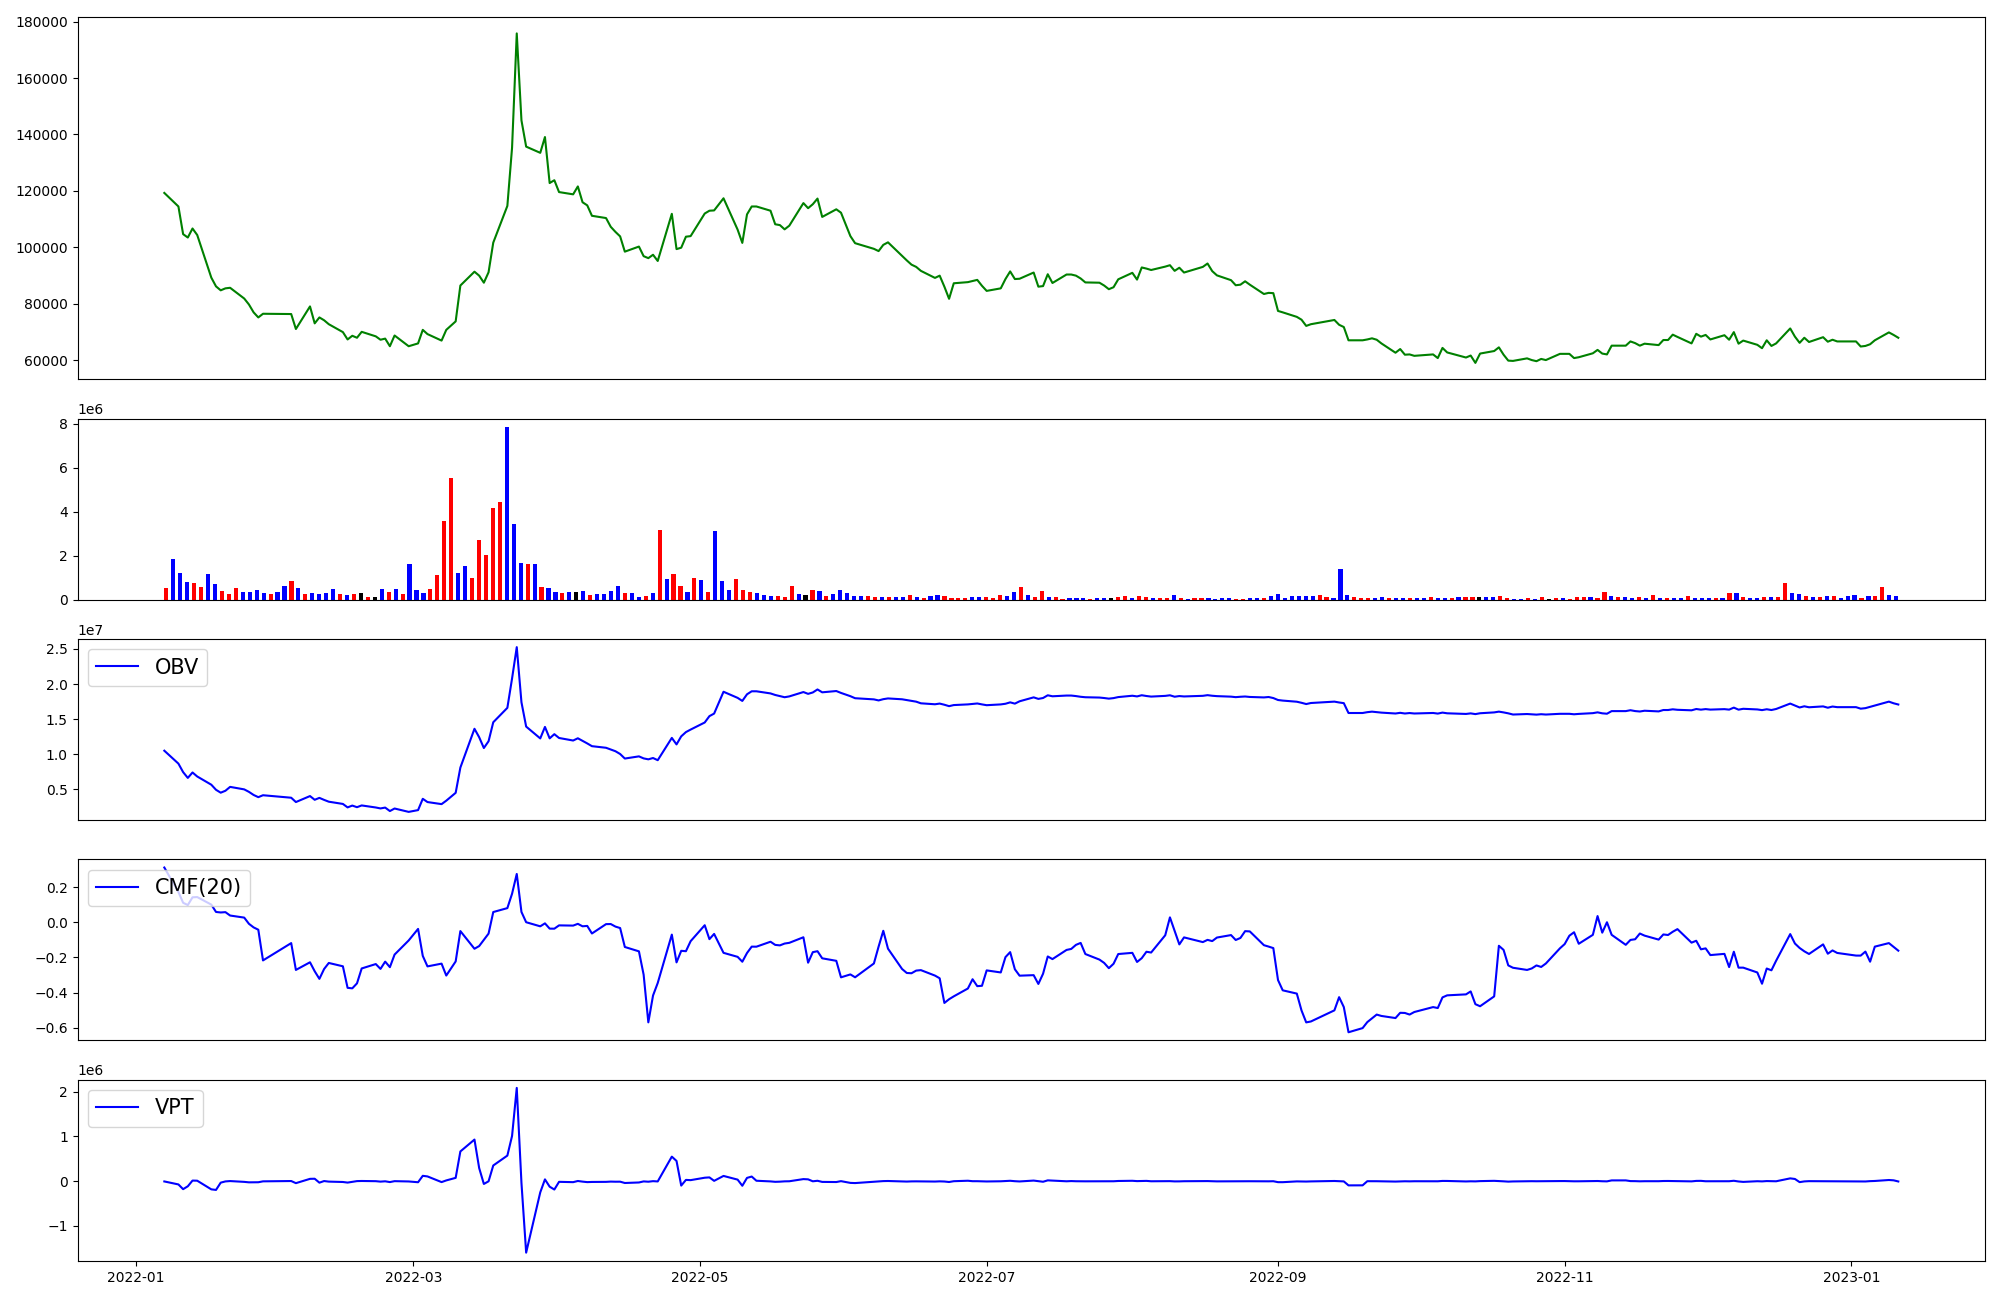
Task: Click the 2022-05 x-axis tick label
Action: tap(700, 1277)
